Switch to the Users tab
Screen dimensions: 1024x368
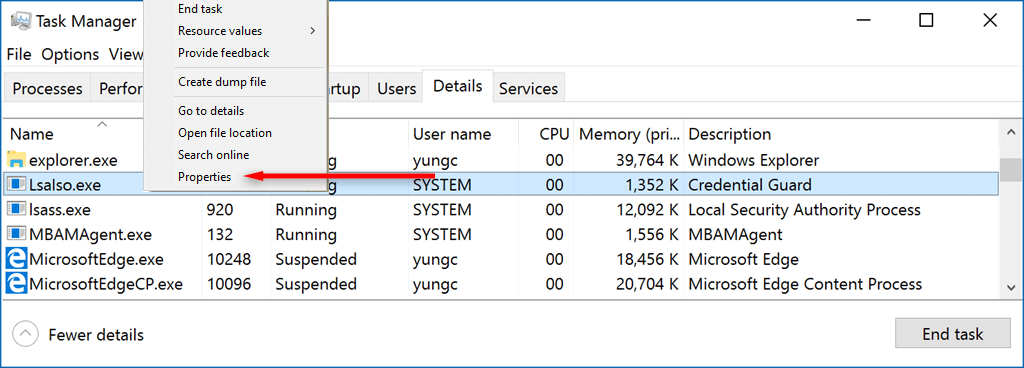click(x=396, y=89)
